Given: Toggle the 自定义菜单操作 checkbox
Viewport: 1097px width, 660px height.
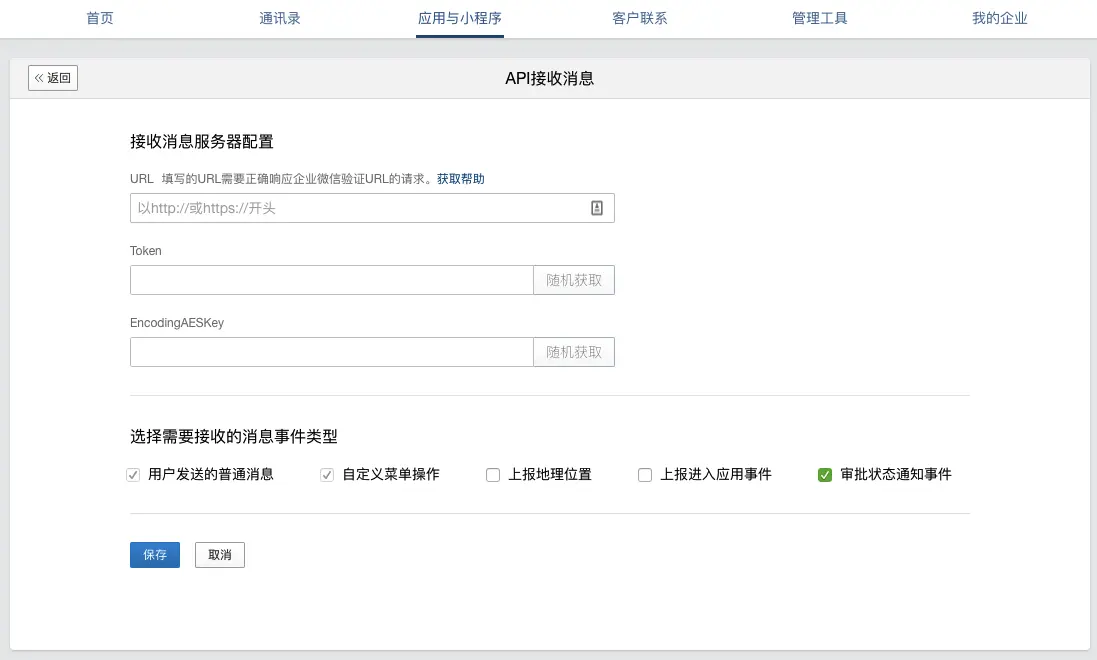Looking at the screenshot, I should [x=327, y=475].
